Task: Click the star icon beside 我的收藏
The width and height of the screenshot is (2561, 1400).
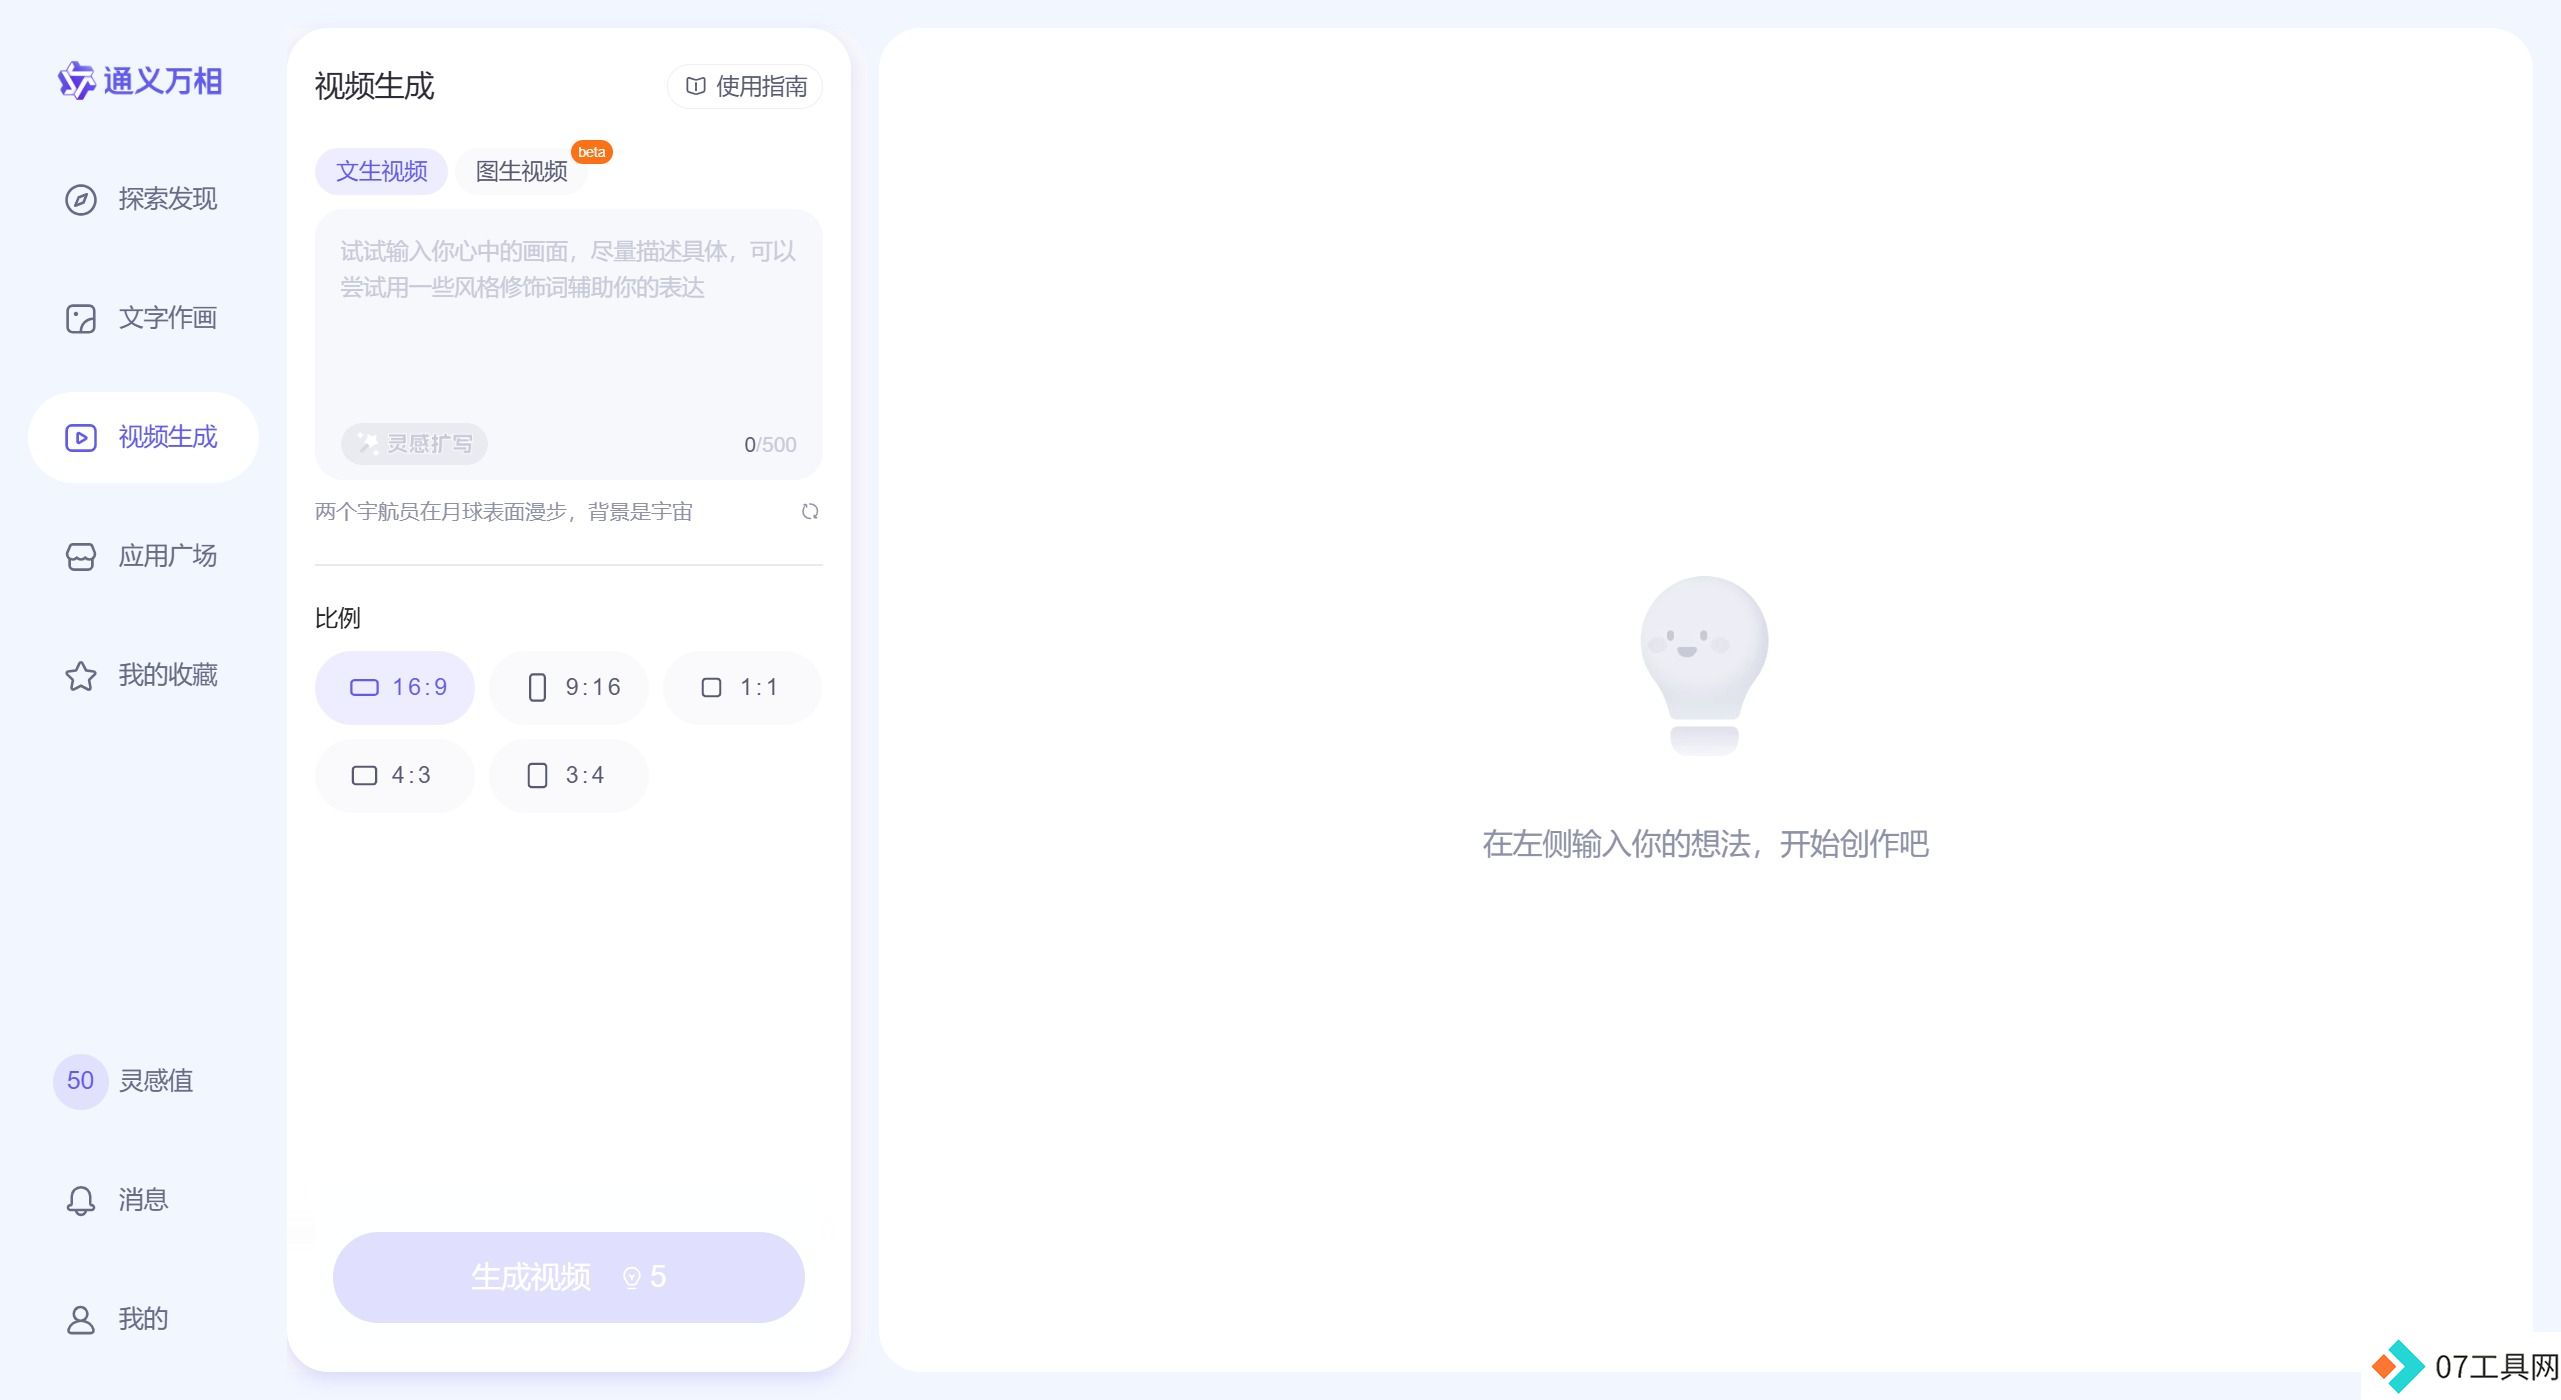Action: click(80, 675)
